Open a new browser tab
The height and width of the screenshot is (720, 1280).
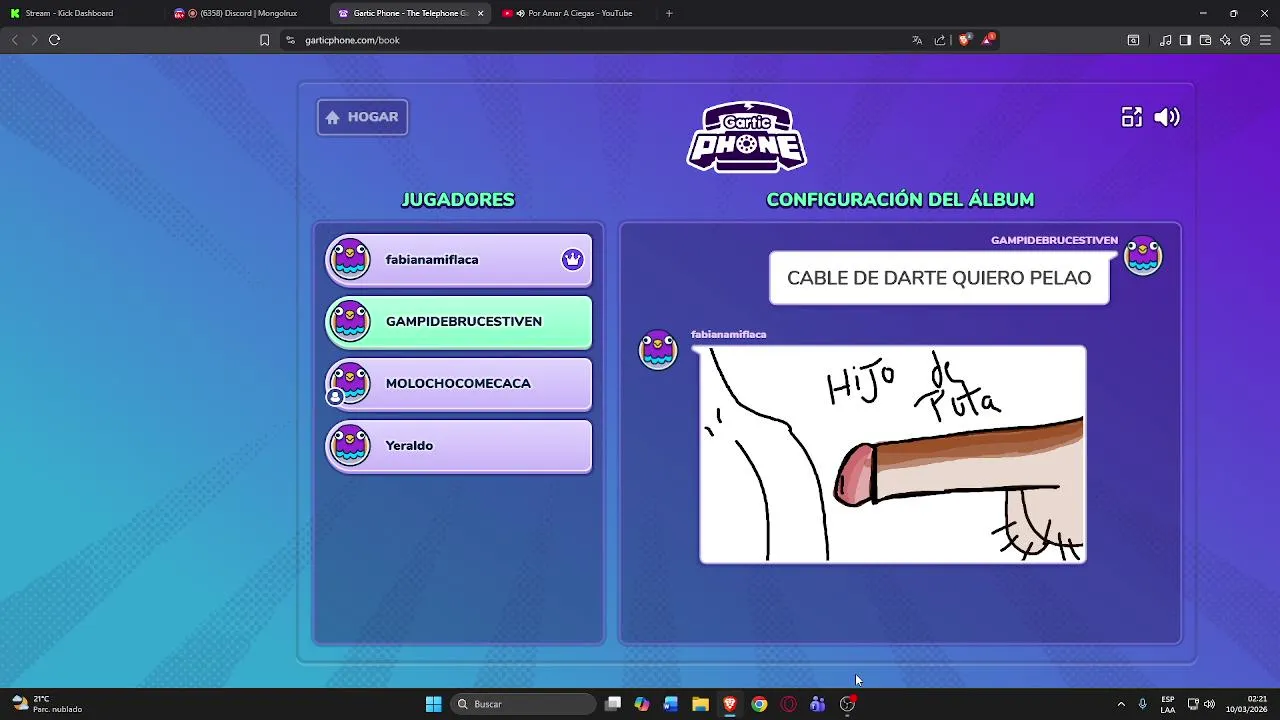pos(669,13)
